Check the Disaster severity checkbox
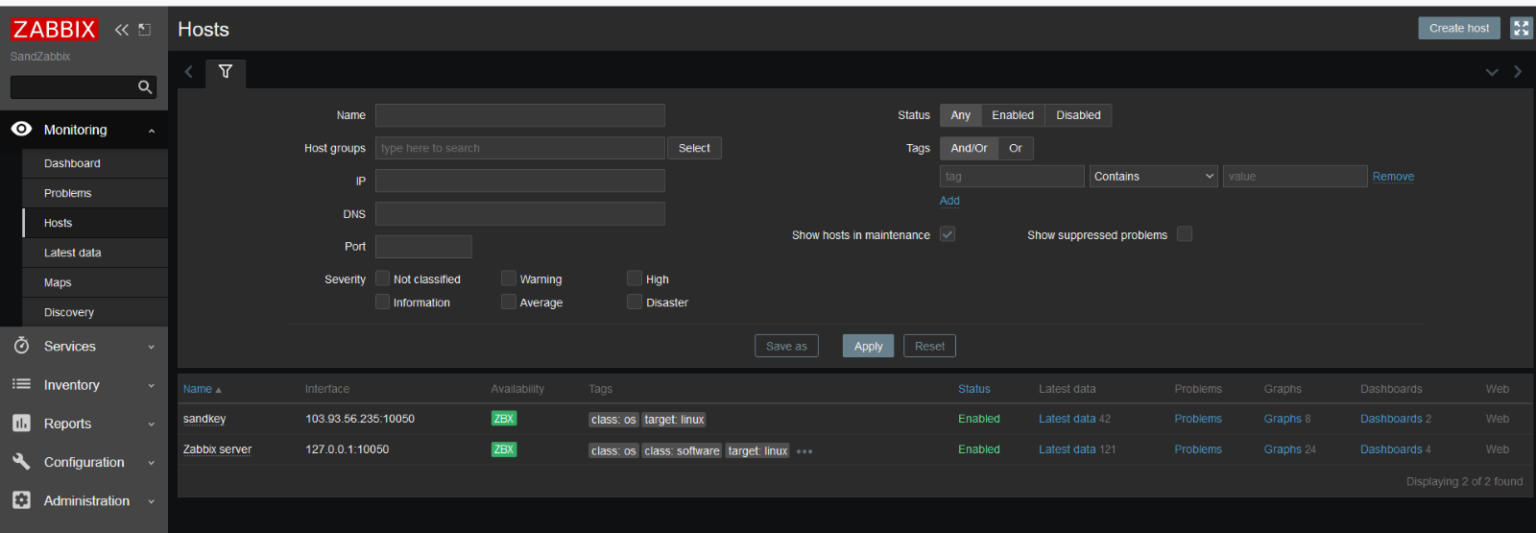 tap(634, 302)
